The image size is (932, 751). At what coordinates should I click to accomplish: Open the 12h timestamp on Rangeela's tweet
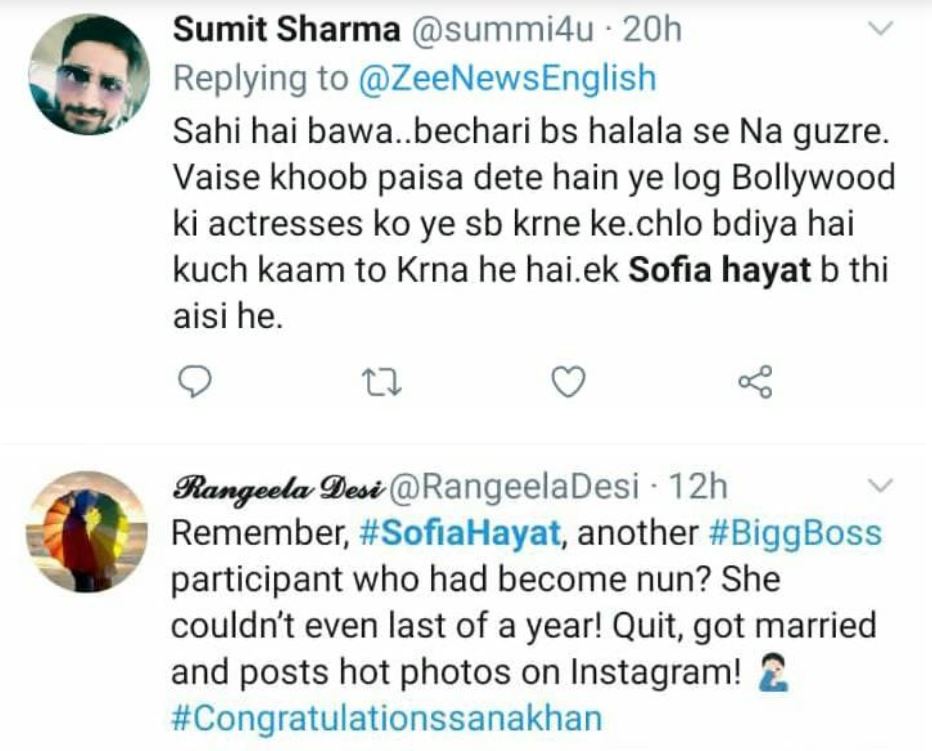[697, 487]
